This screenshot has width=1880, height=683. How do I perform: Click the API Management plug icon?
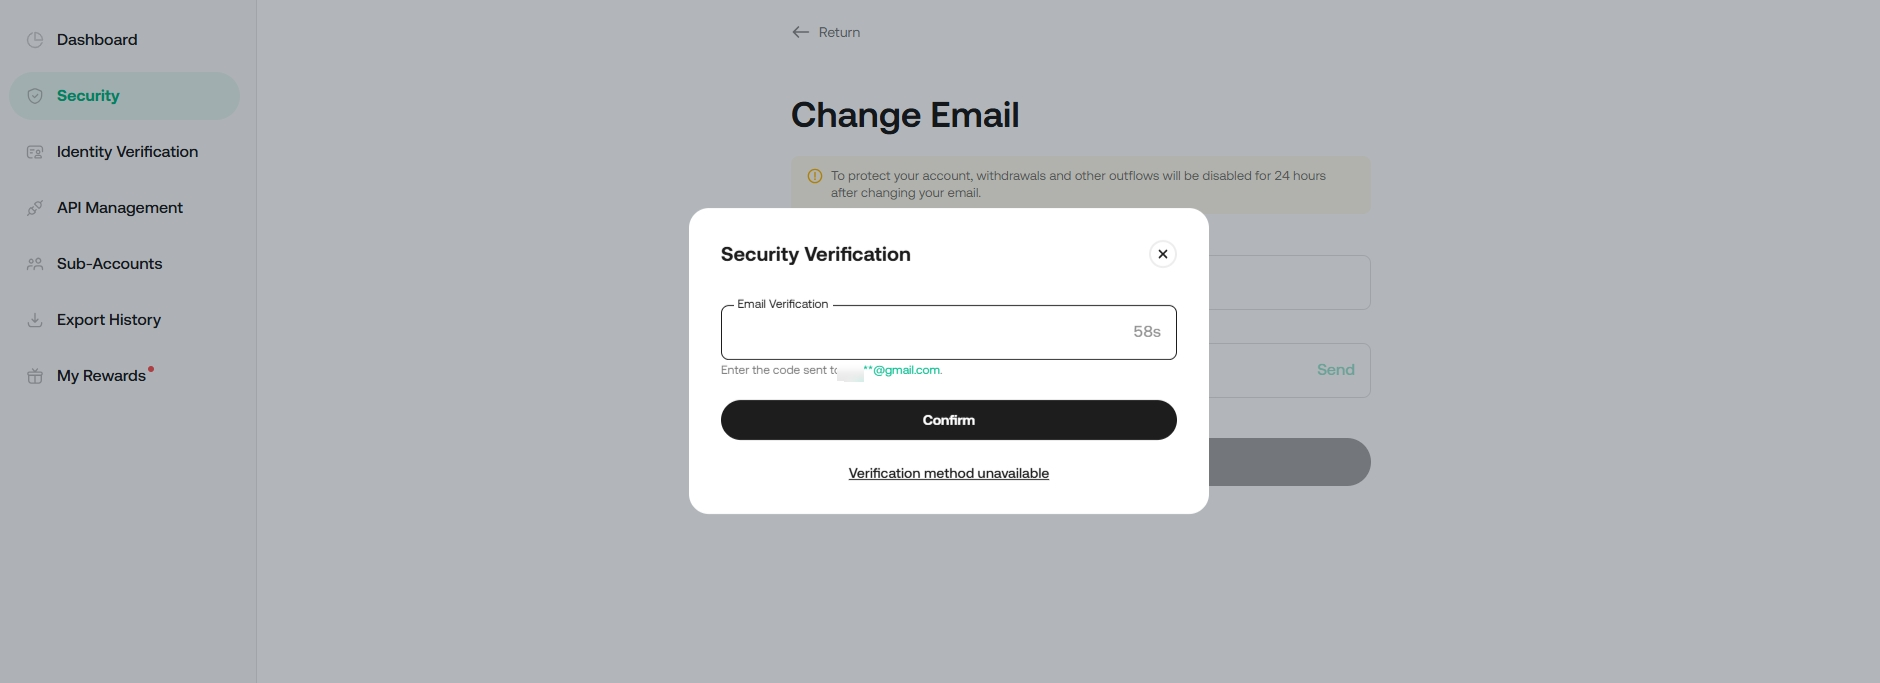(x=35, y=208)
